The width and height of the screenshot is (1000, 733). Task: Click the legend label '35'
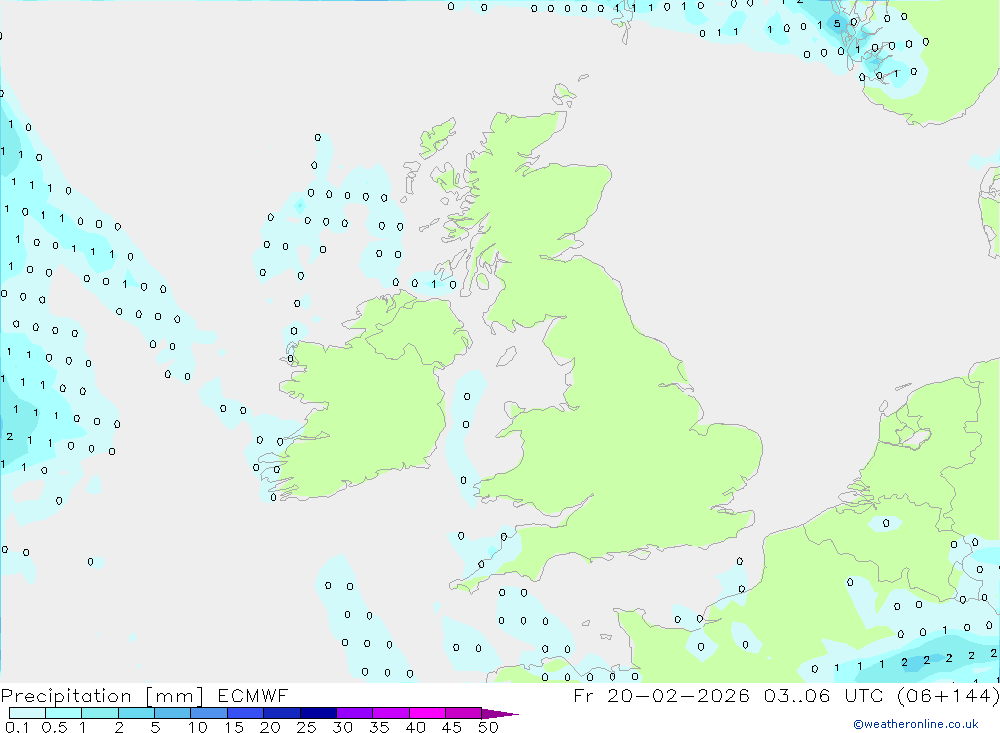(x=379, y=727)
